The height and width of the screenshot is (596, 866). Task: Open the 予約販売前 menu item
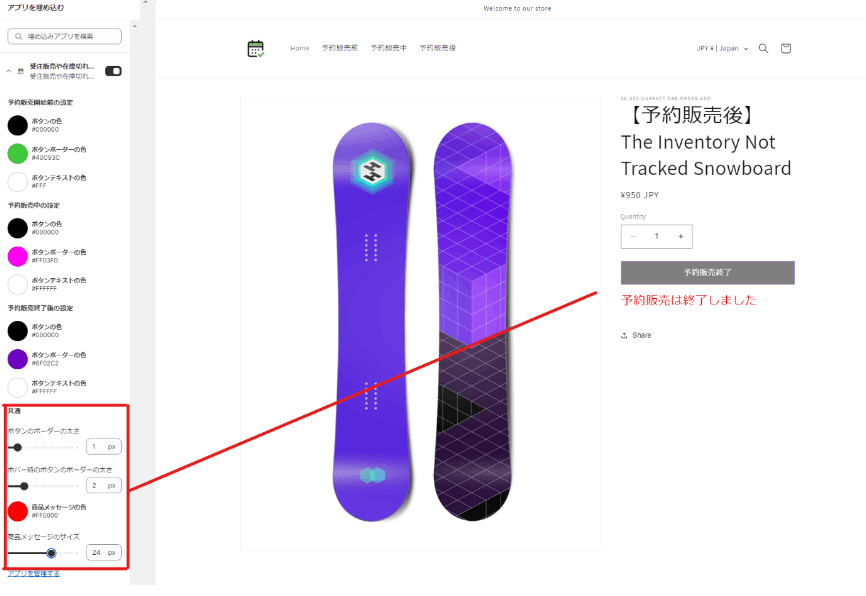click(340, 48)
